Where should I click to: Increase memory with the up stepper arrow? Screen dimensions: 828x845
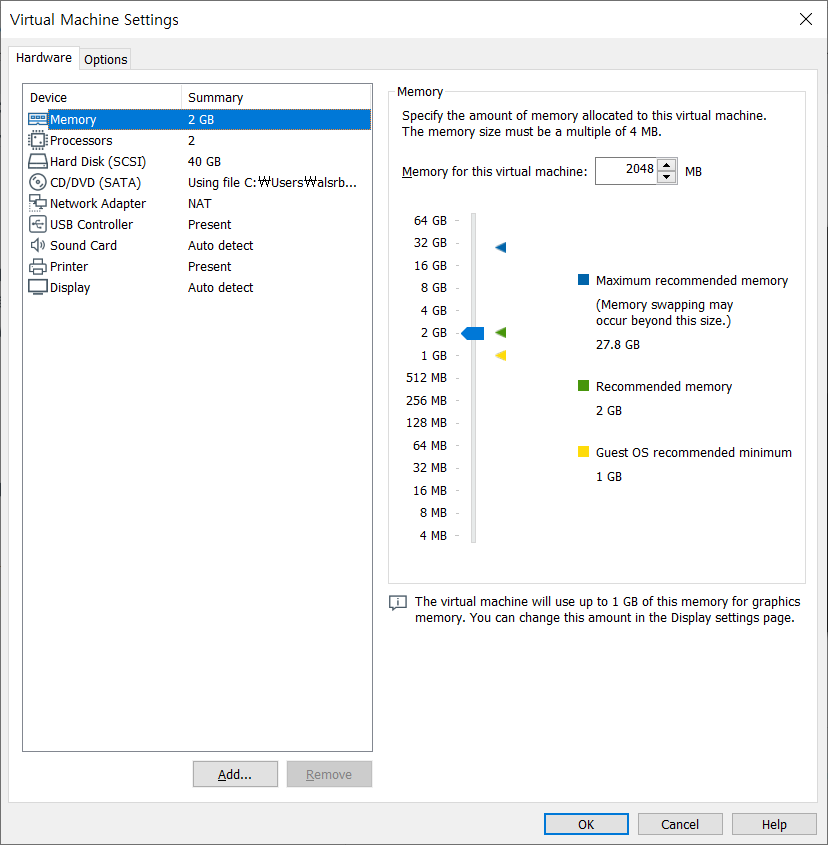[x=667, y=165]
